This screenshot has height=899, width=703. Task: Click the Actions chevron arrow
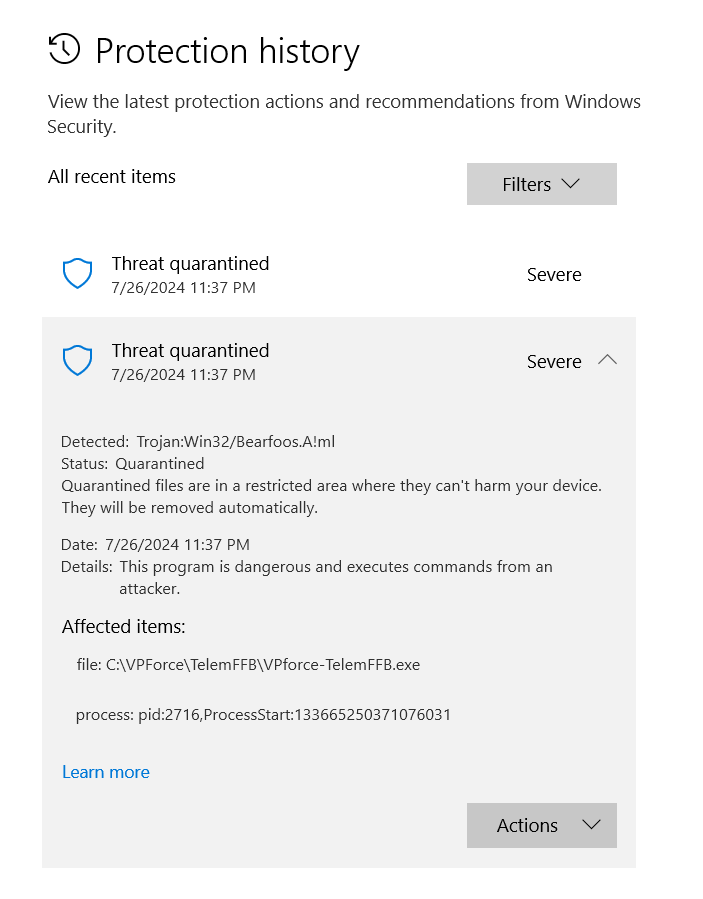pos(591,825)
